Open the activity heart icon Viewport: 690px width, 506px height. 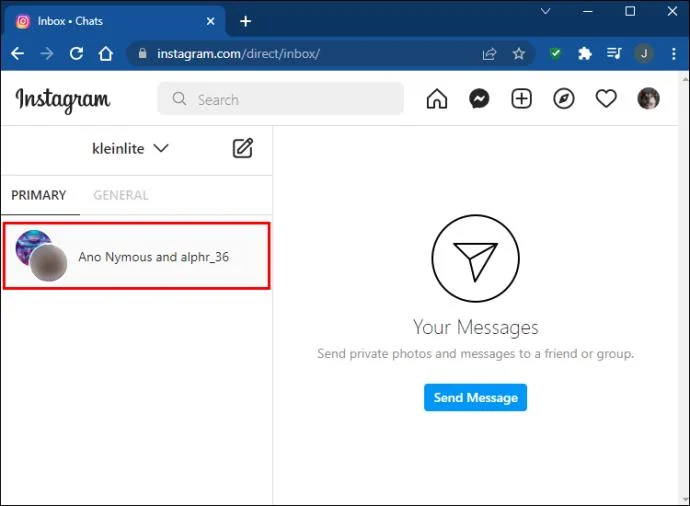click(606, 99)
